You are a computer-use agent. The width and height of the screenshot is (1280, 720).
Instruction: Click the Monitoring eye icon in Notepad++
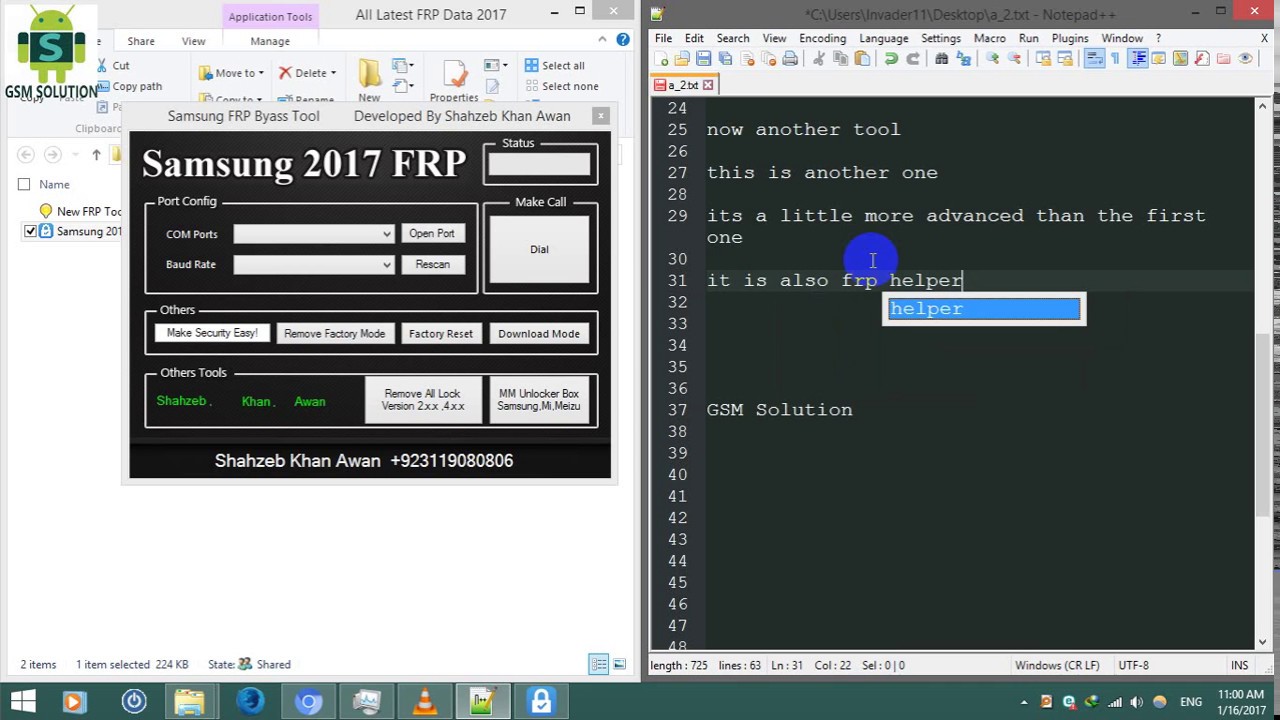point(1246,59)
